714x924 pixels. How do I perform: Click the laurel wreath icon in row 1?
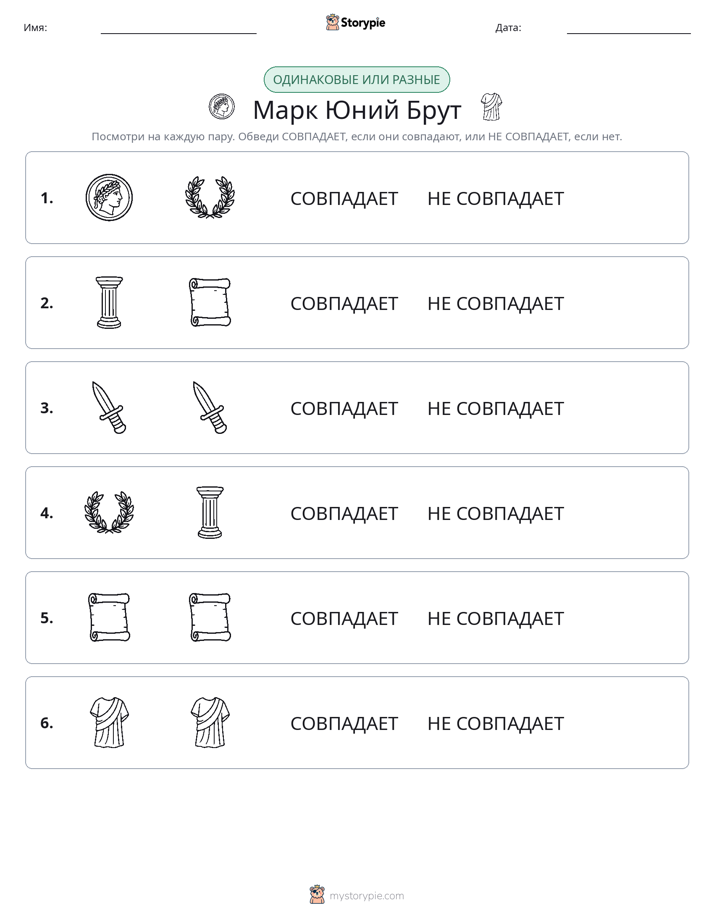210,197
